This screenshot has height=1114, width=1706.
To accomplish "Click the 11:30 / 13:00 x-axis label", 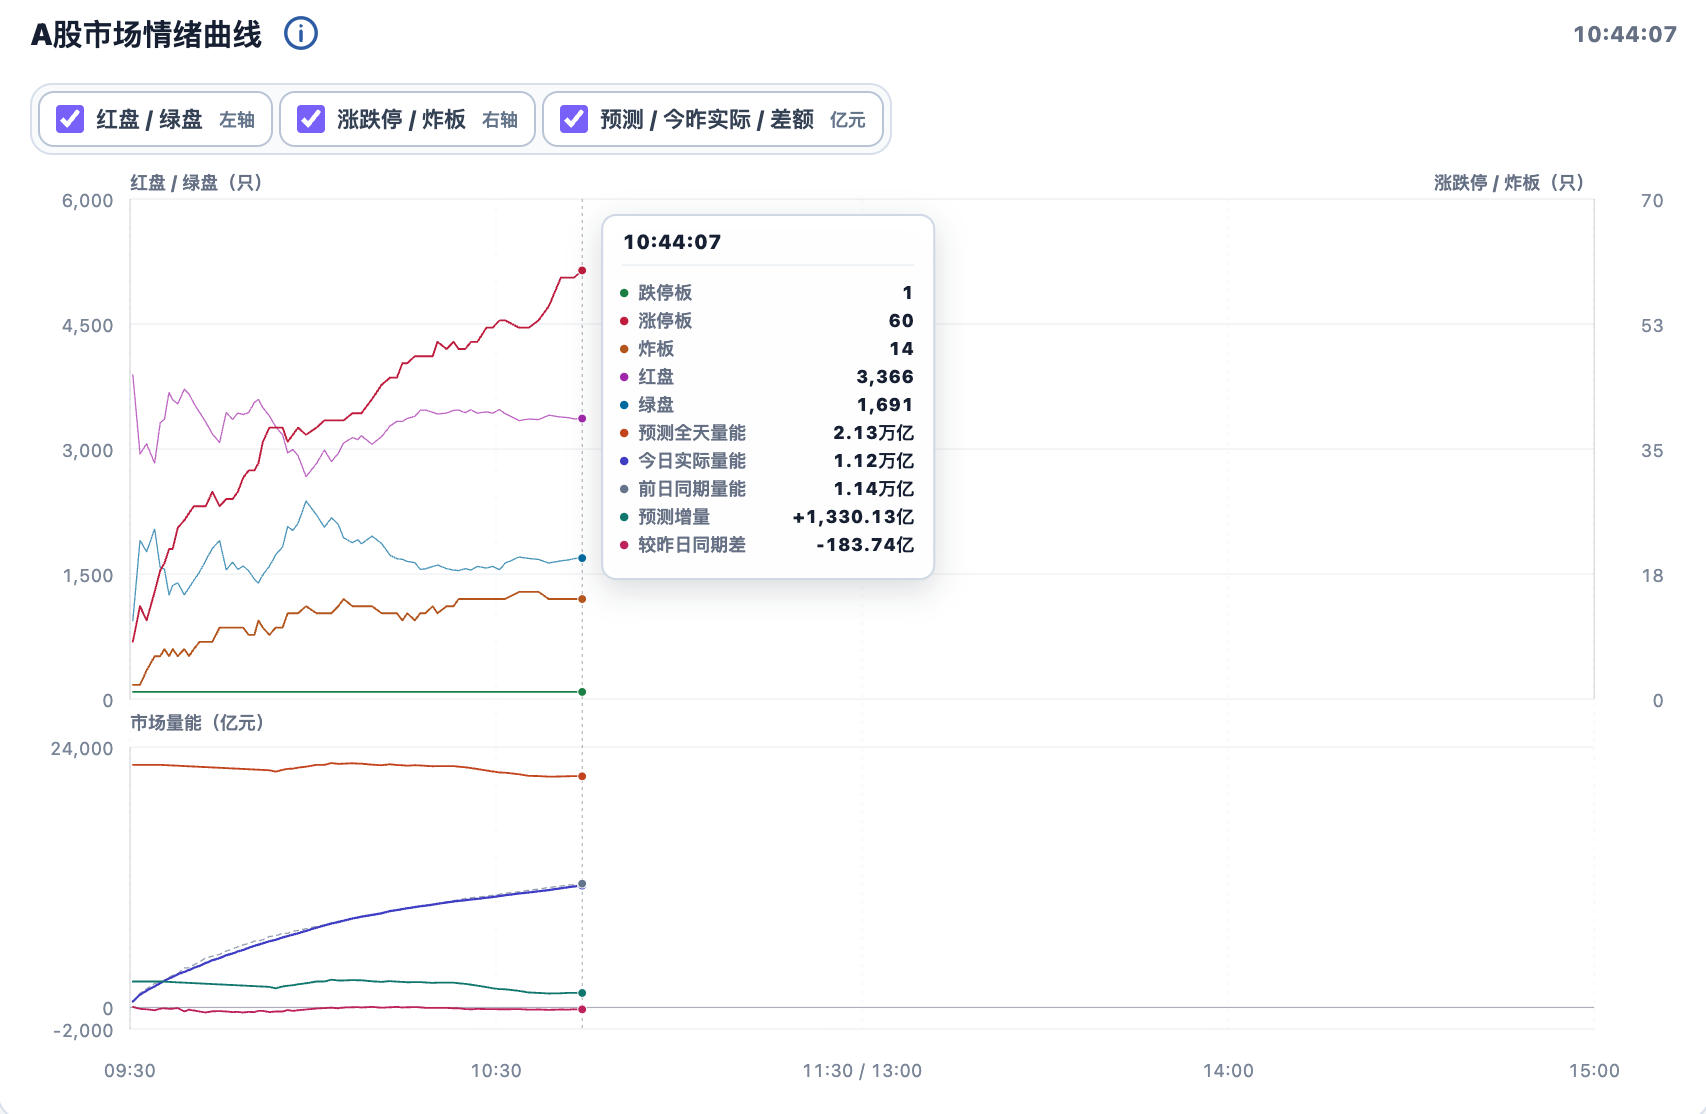I will pyautogui.click(x=862, y=1071).
